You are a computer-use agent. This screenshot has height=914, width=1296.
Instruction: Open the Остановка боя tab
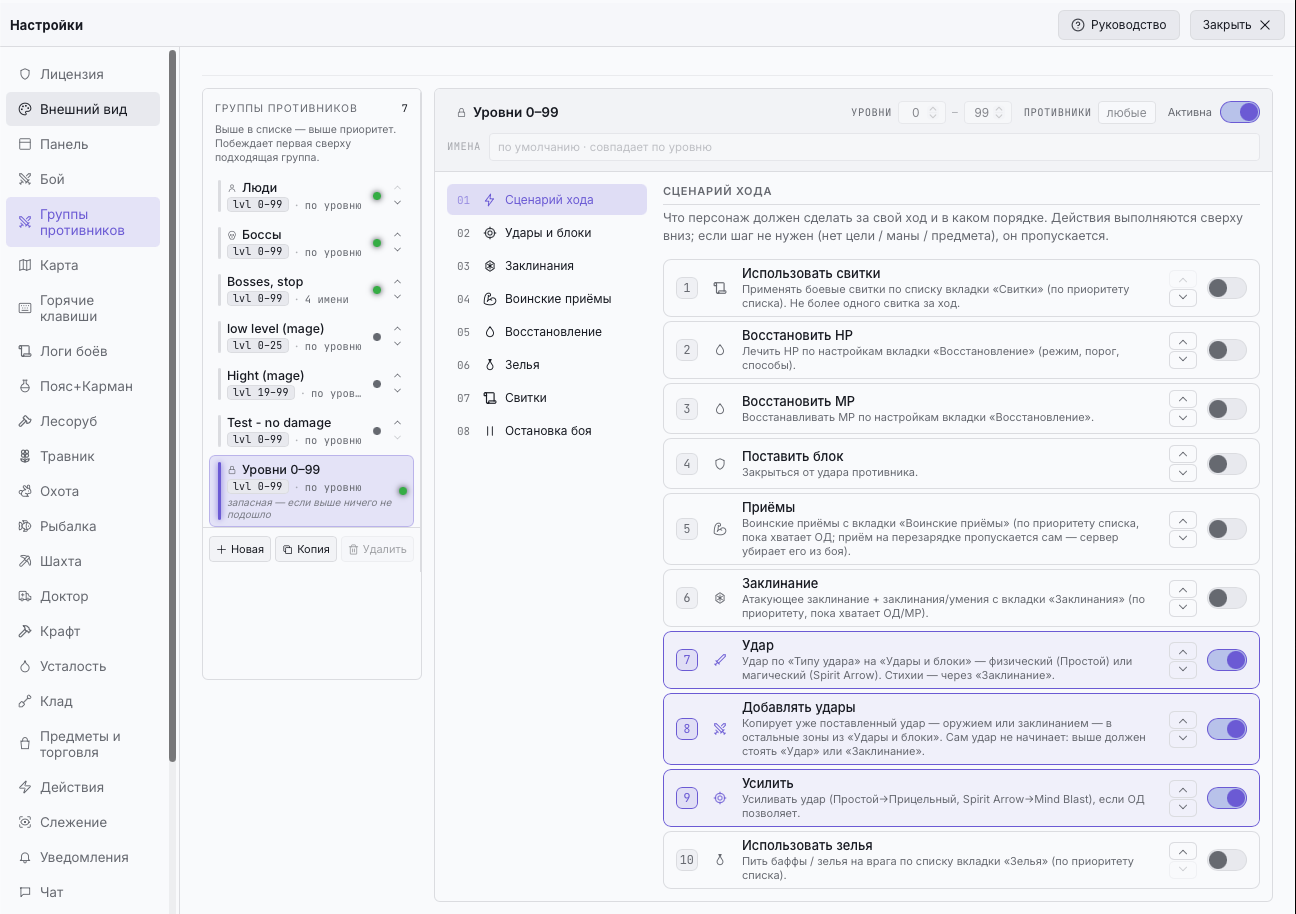(547, 431)
